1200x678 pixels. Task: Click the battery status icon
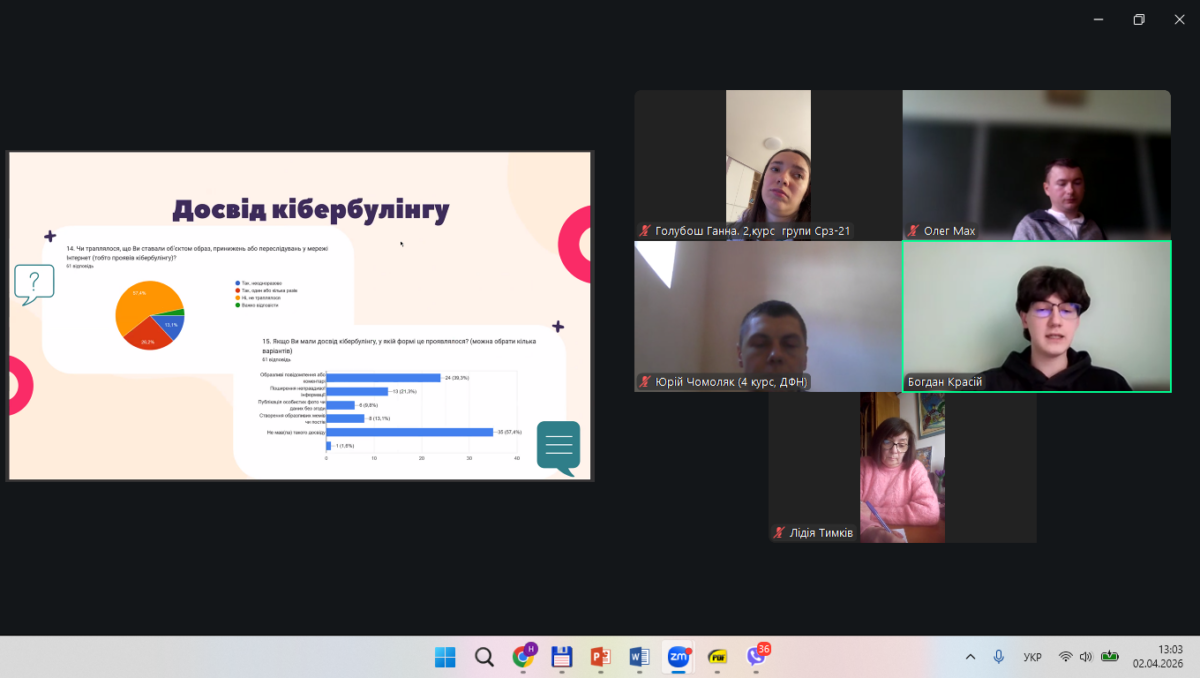click(x=1110, y=657)
